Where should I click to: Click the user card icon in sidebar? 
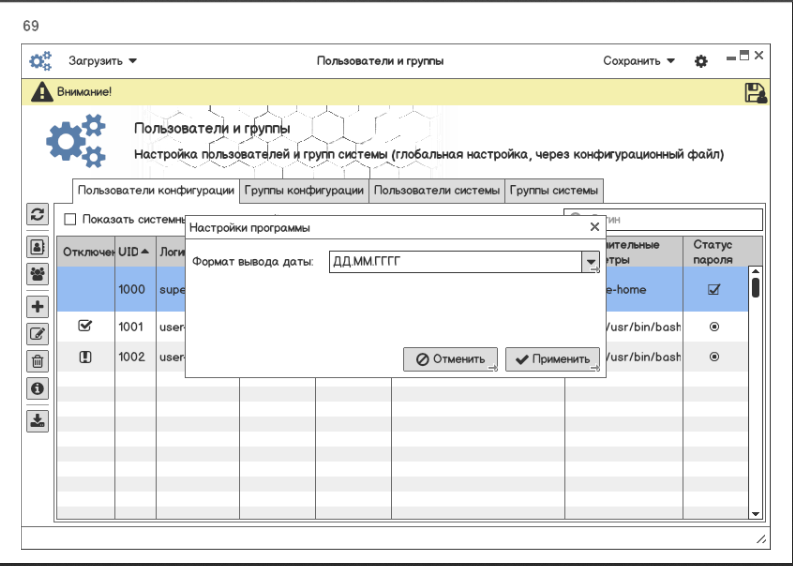36,245
